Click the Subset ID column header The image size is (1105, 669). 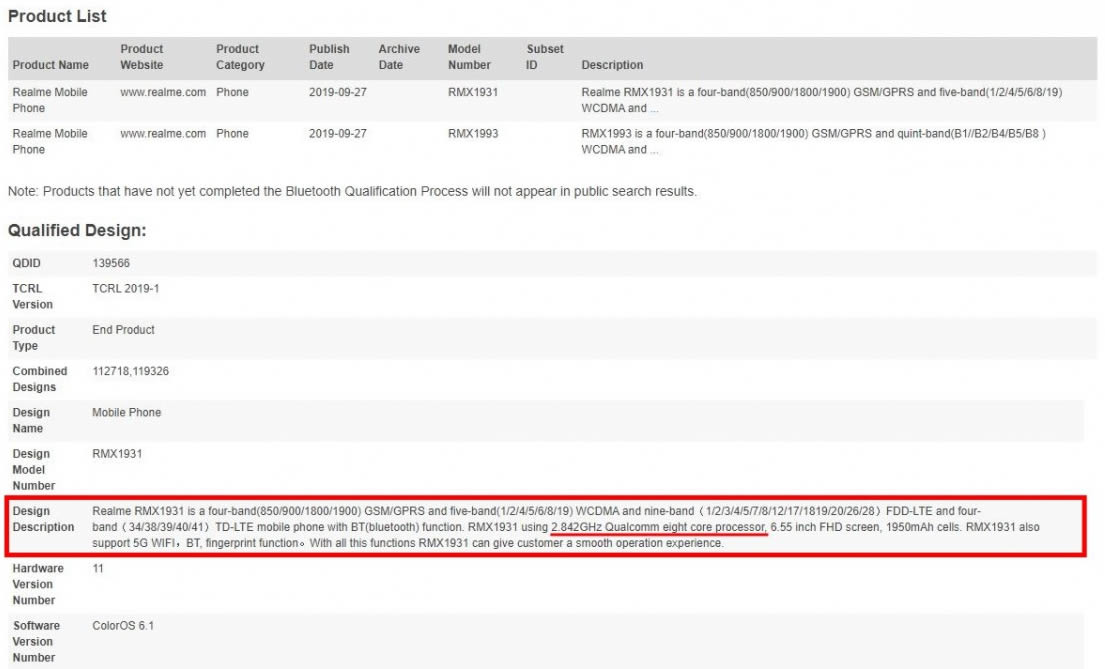pyautogui.click(x=545, y=57)
